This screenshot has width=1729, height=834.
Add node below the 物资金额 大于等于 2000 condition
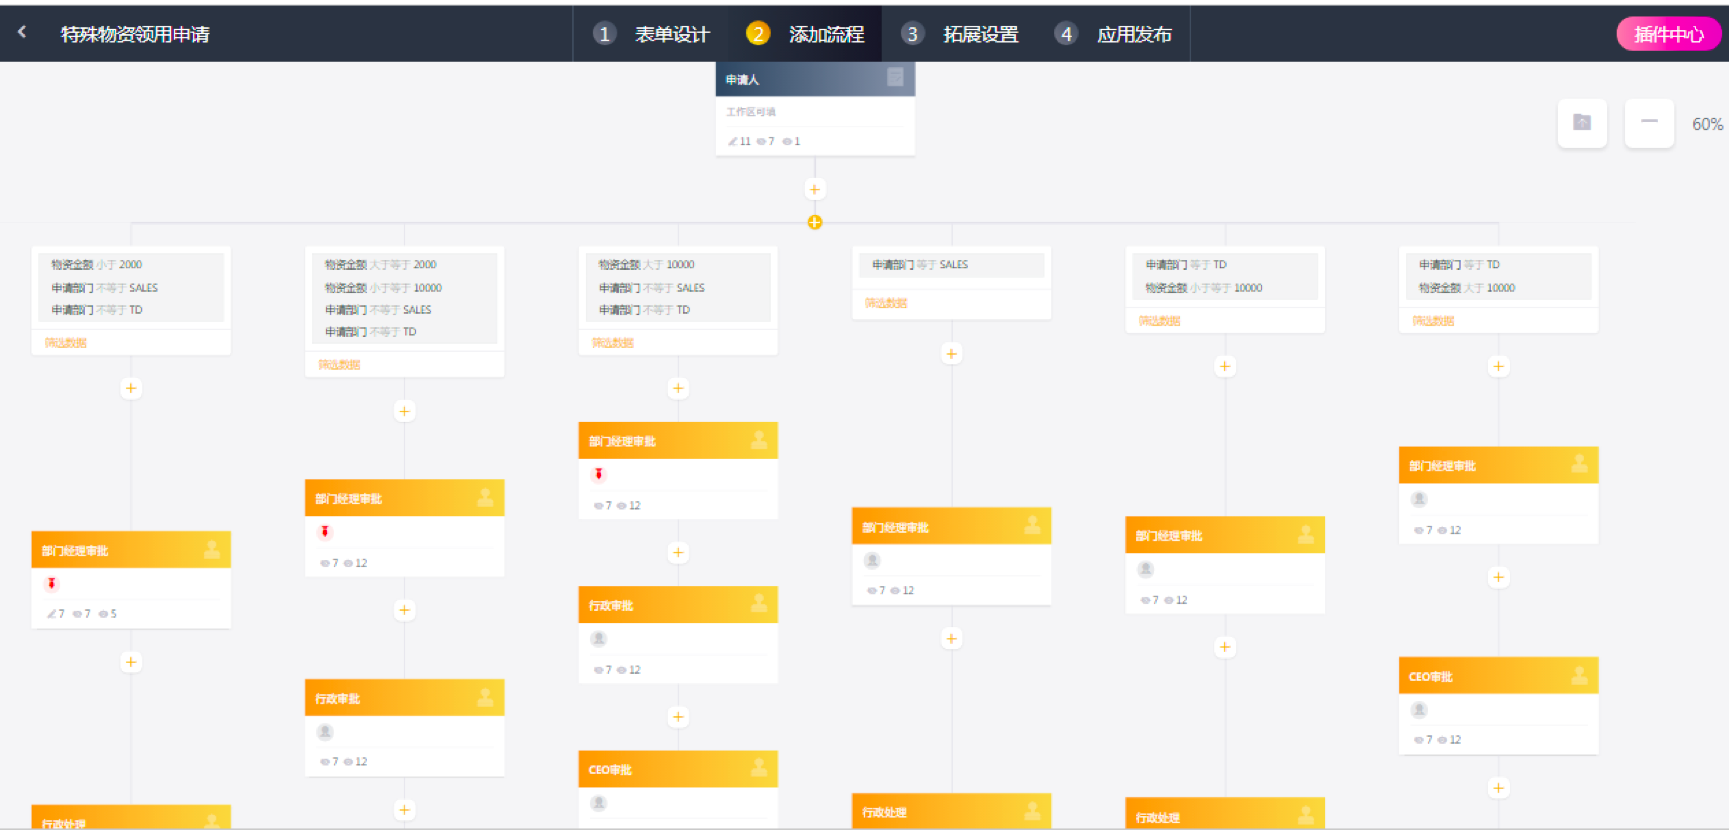pos(404,411)
